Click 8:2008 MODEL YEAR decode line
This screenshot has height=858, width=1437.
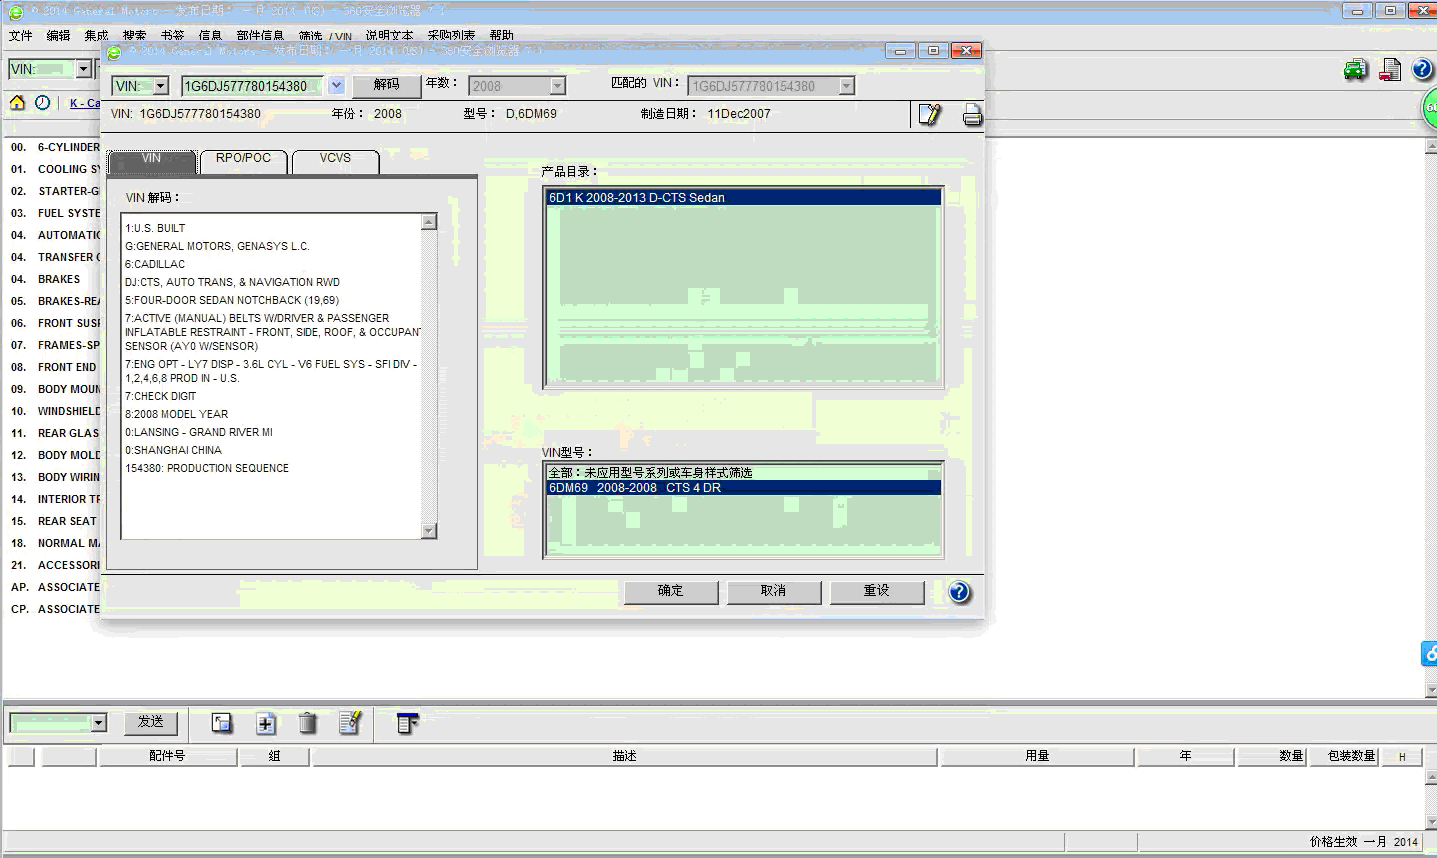click(x=177, y=414)
